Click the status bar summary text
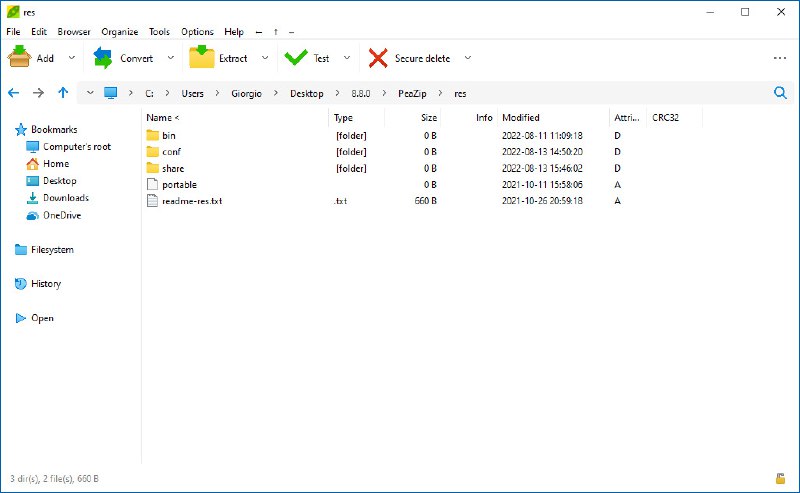This screenshot has width=800, height=493. pos(54,479)
